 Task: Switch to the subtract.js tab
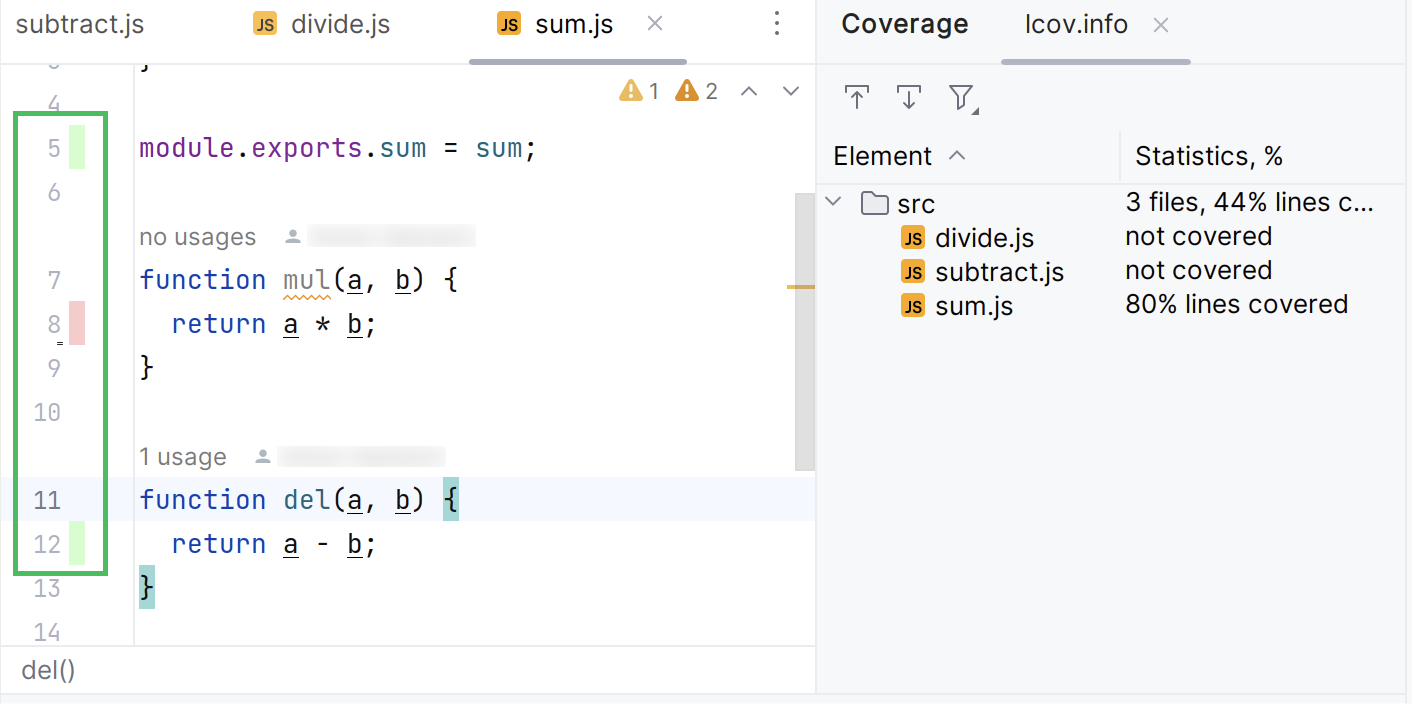[x=80, y=24]
